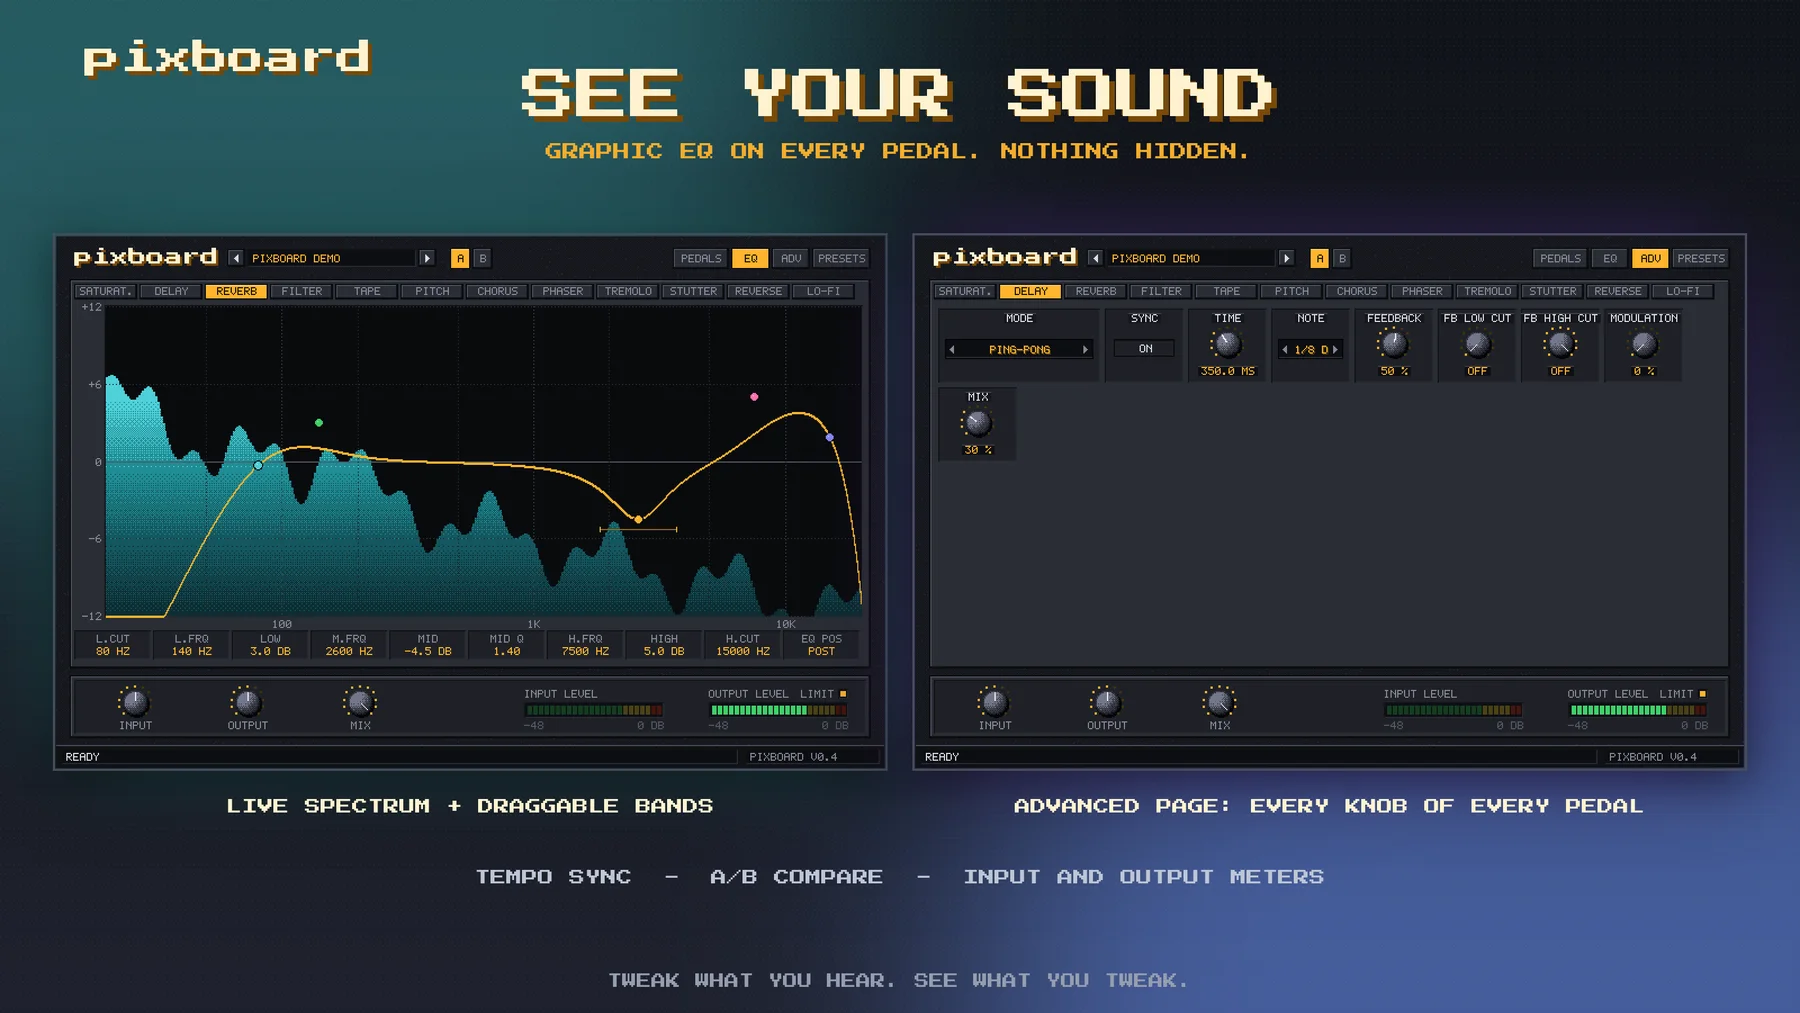The width and height of the screenshot is (1800, 1013).
Task: Open the PEDALS page in the EQ window
Action: click(x=701, y=258)
